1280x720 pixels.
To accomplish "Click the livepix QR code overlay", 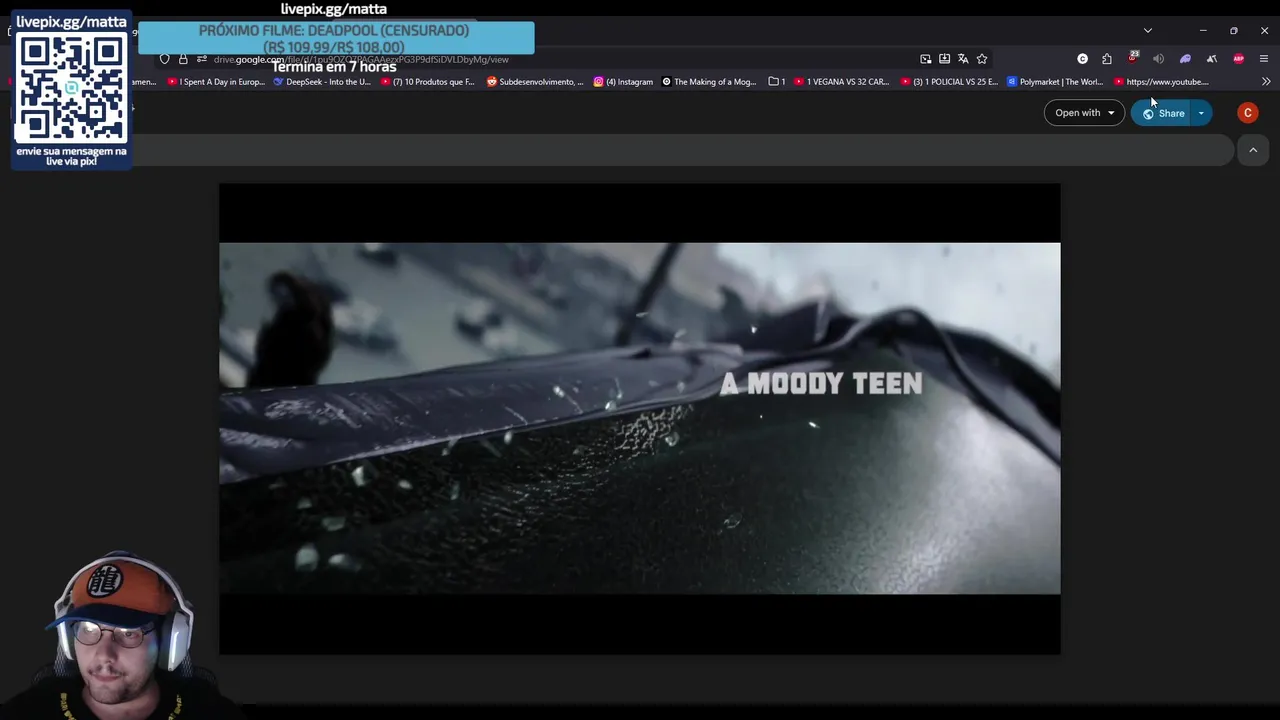I will [x=71, y=90].
